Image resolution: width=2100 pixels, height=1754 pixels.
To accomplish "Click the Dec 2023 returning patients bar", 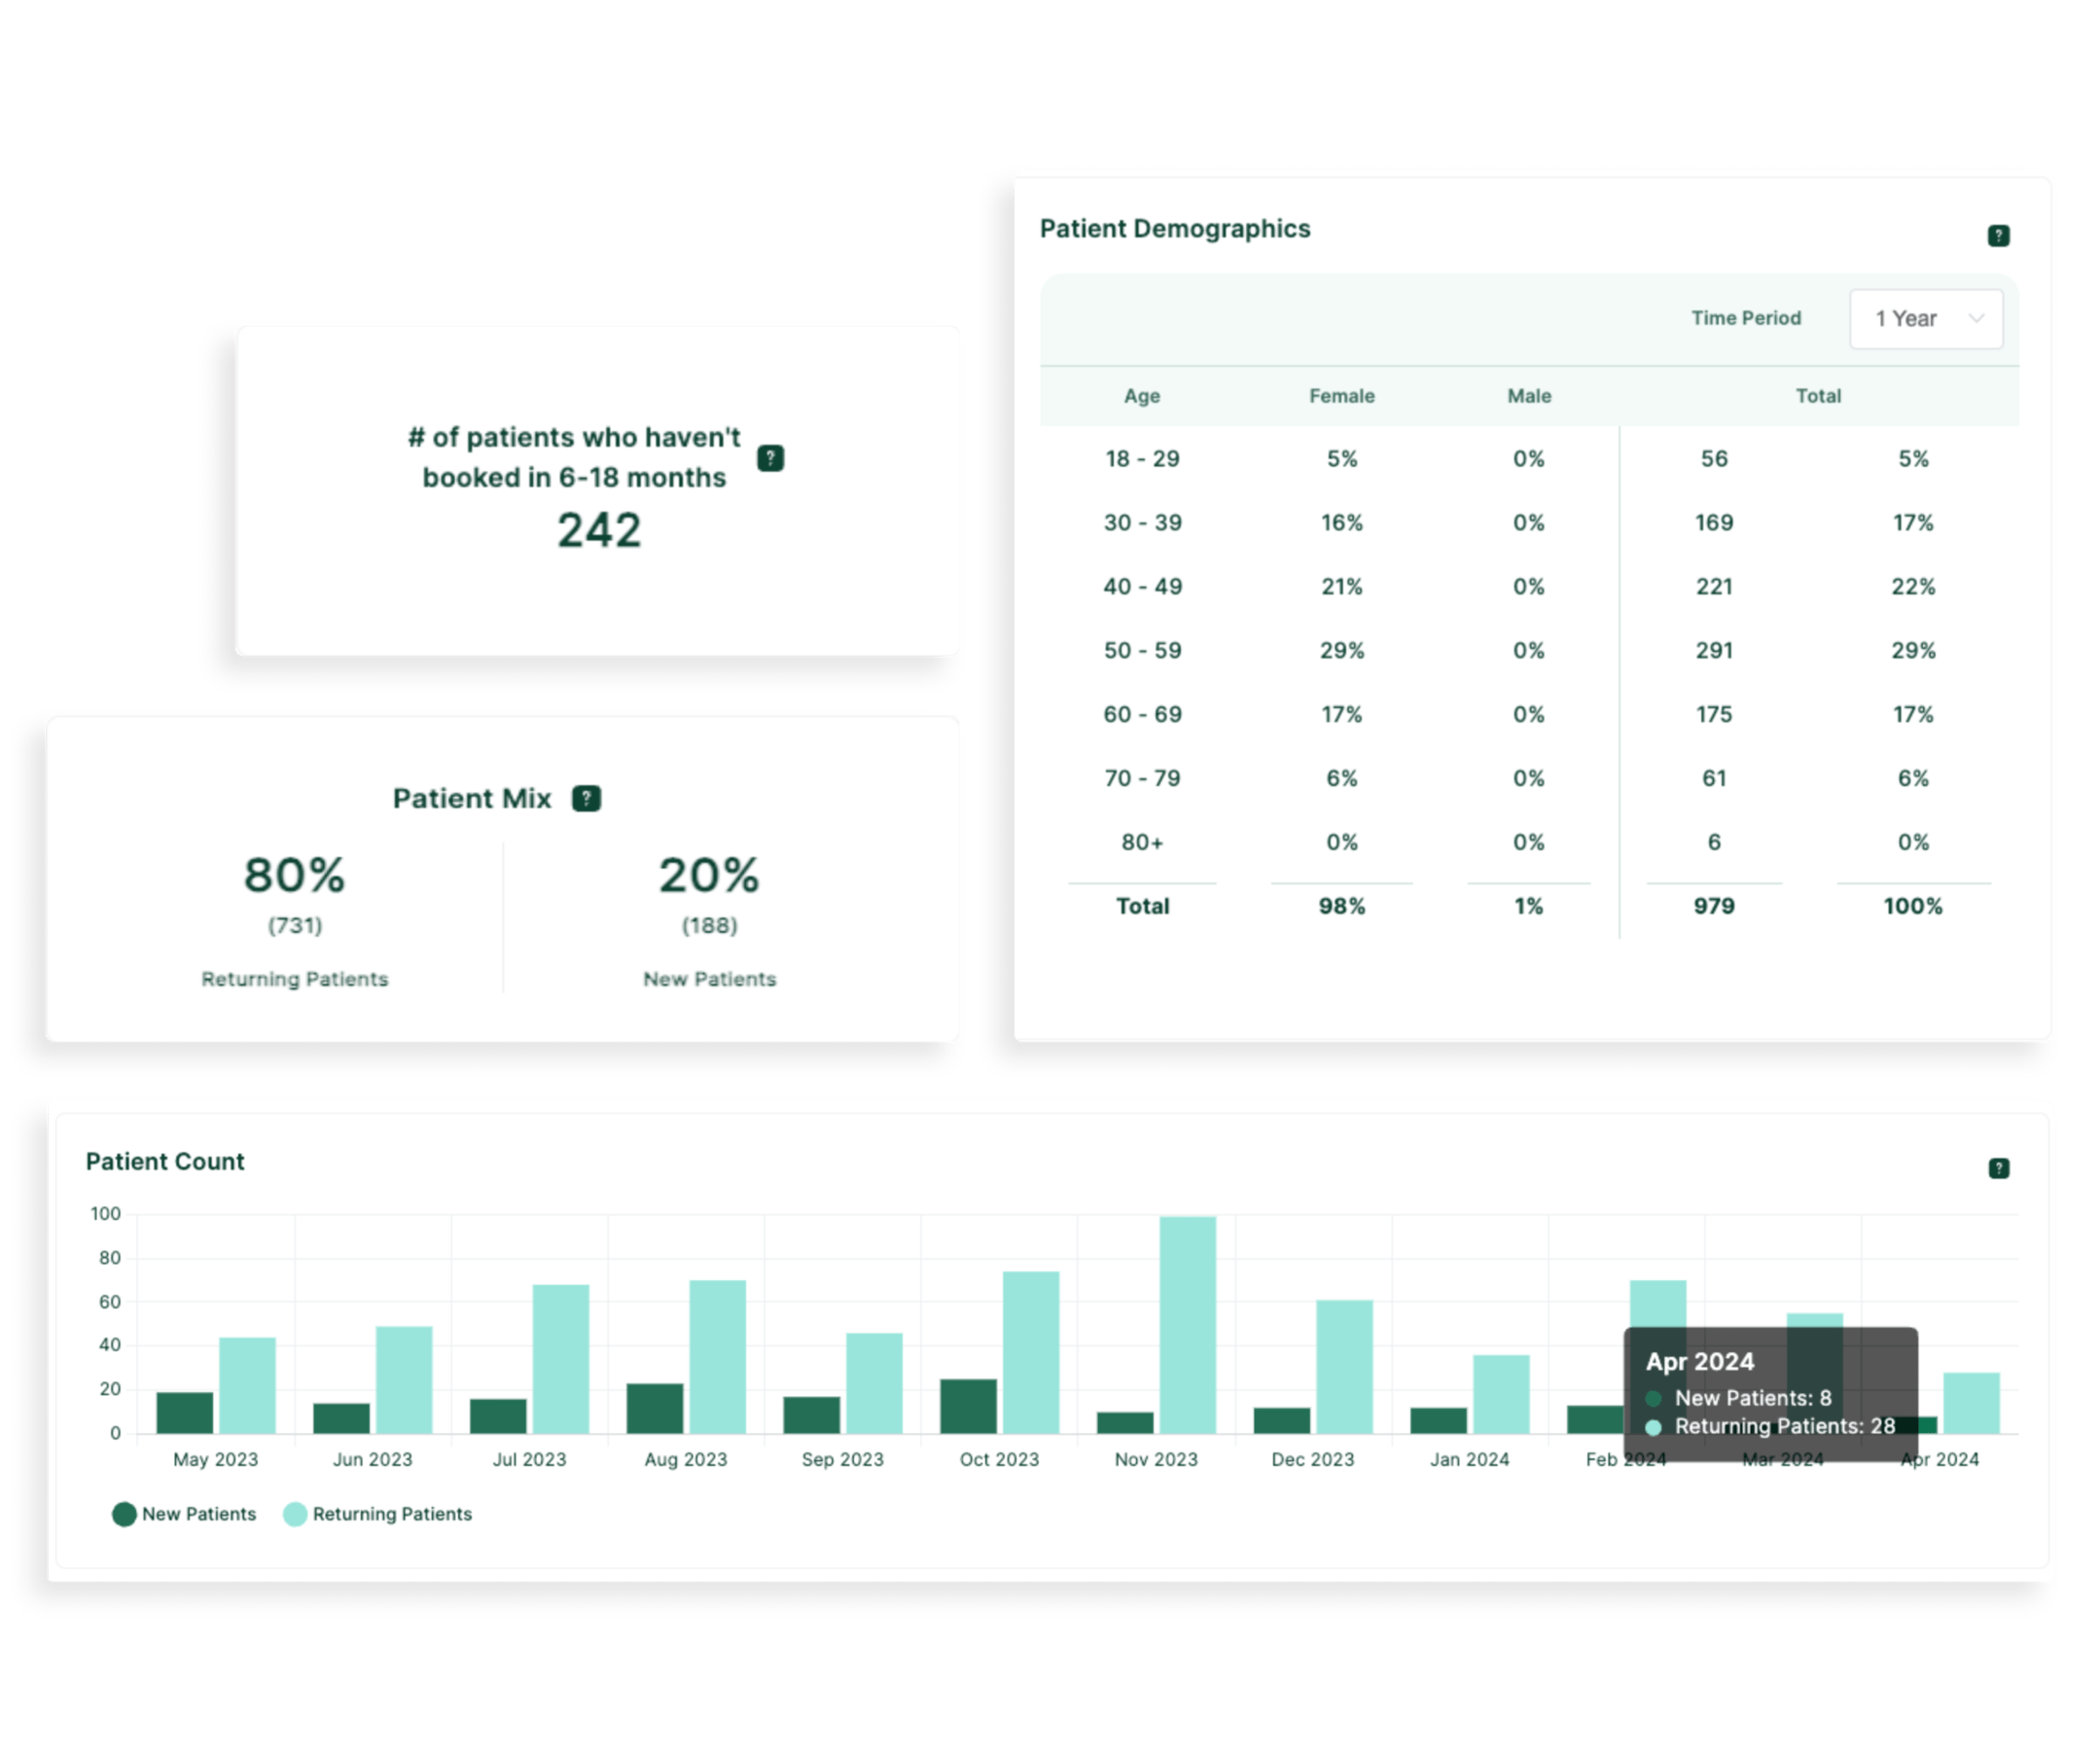I will click(1344, 1367).
